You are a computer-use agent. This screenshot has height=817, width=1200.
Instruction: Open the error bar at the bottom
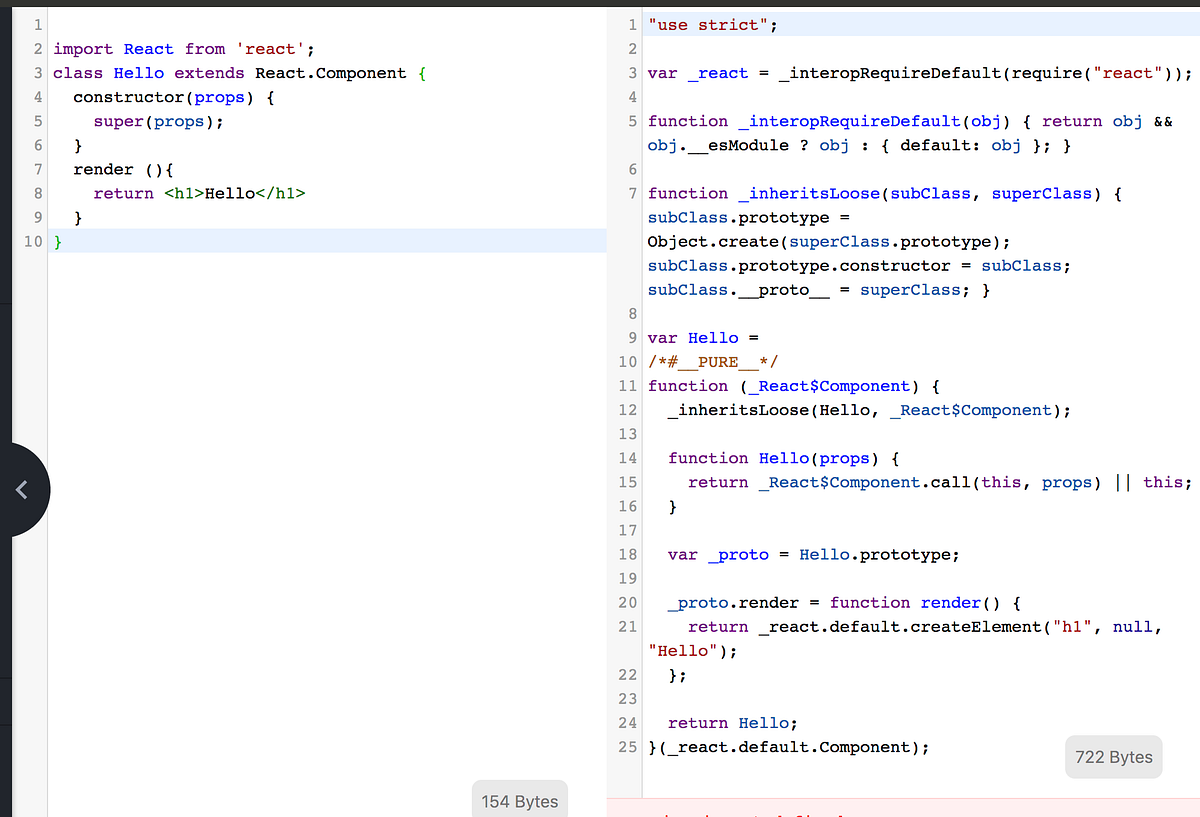click(900, 810)
